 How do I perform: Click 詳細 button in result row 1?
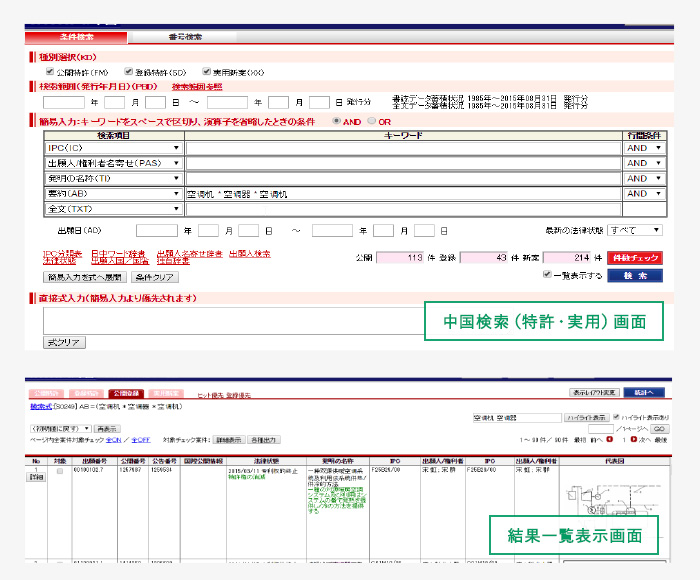tap(36, 477)
